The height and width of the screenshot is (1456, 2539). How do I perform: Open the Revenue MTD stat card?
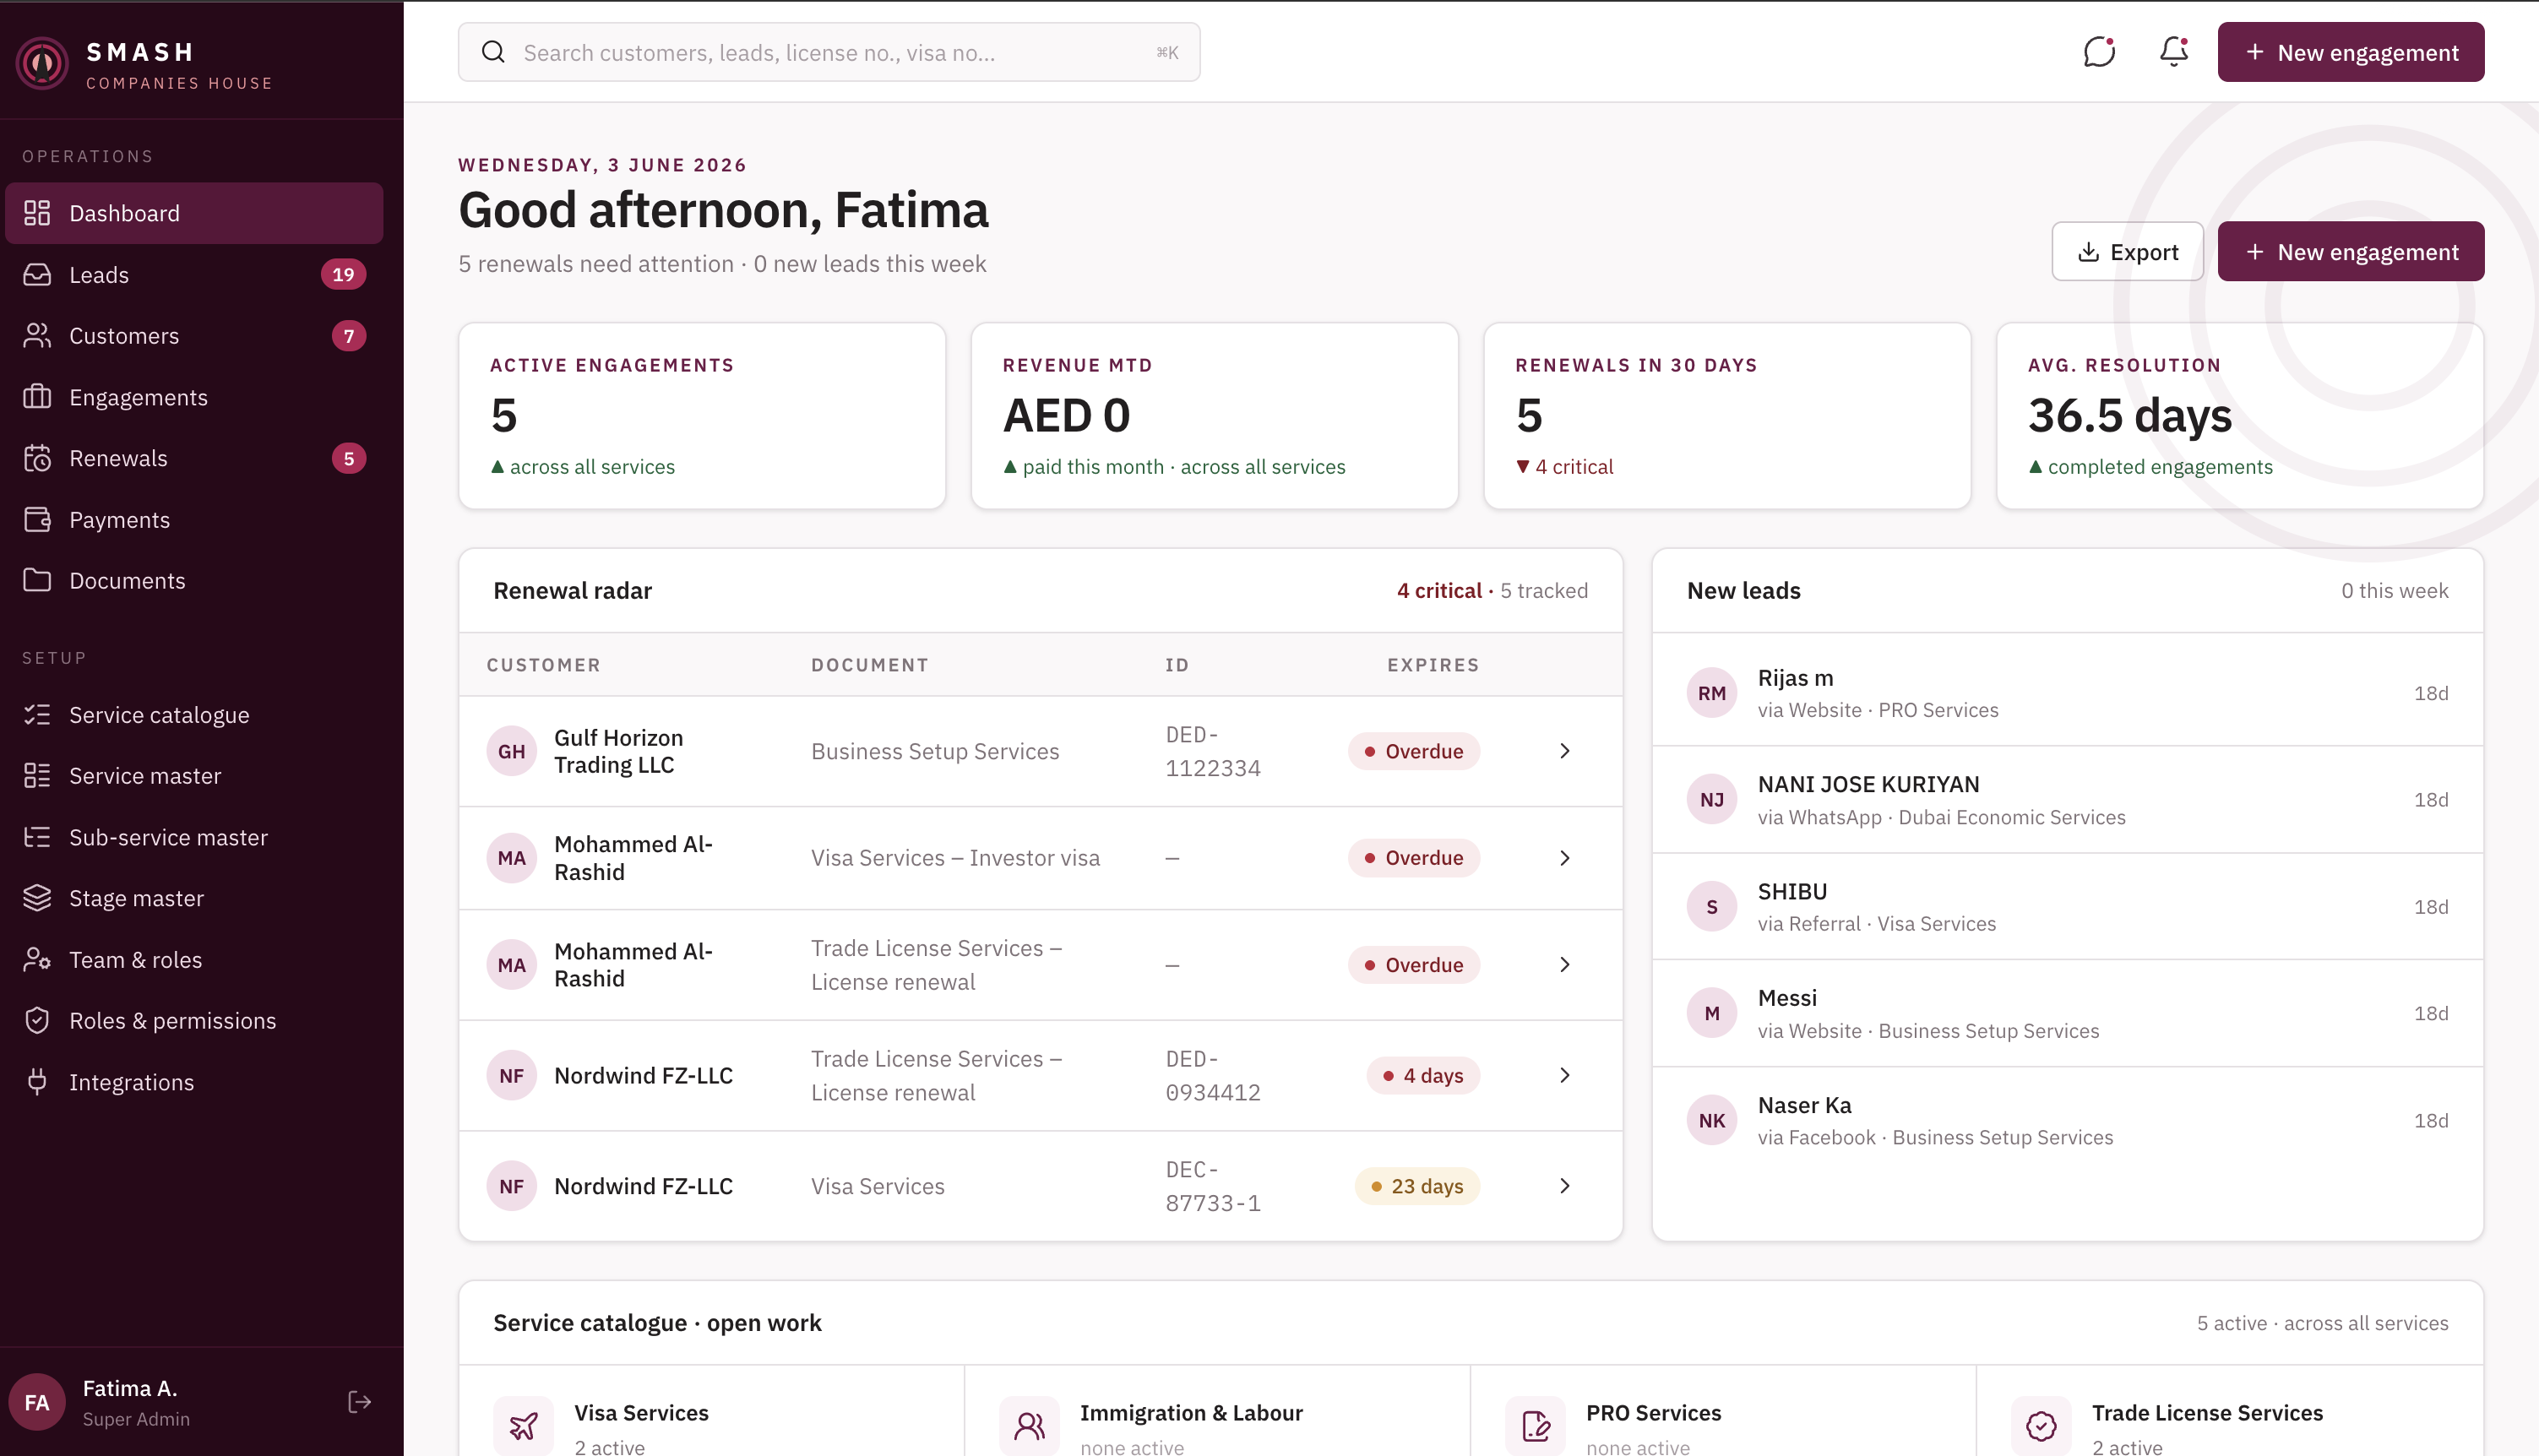[x=1214, y=416]
